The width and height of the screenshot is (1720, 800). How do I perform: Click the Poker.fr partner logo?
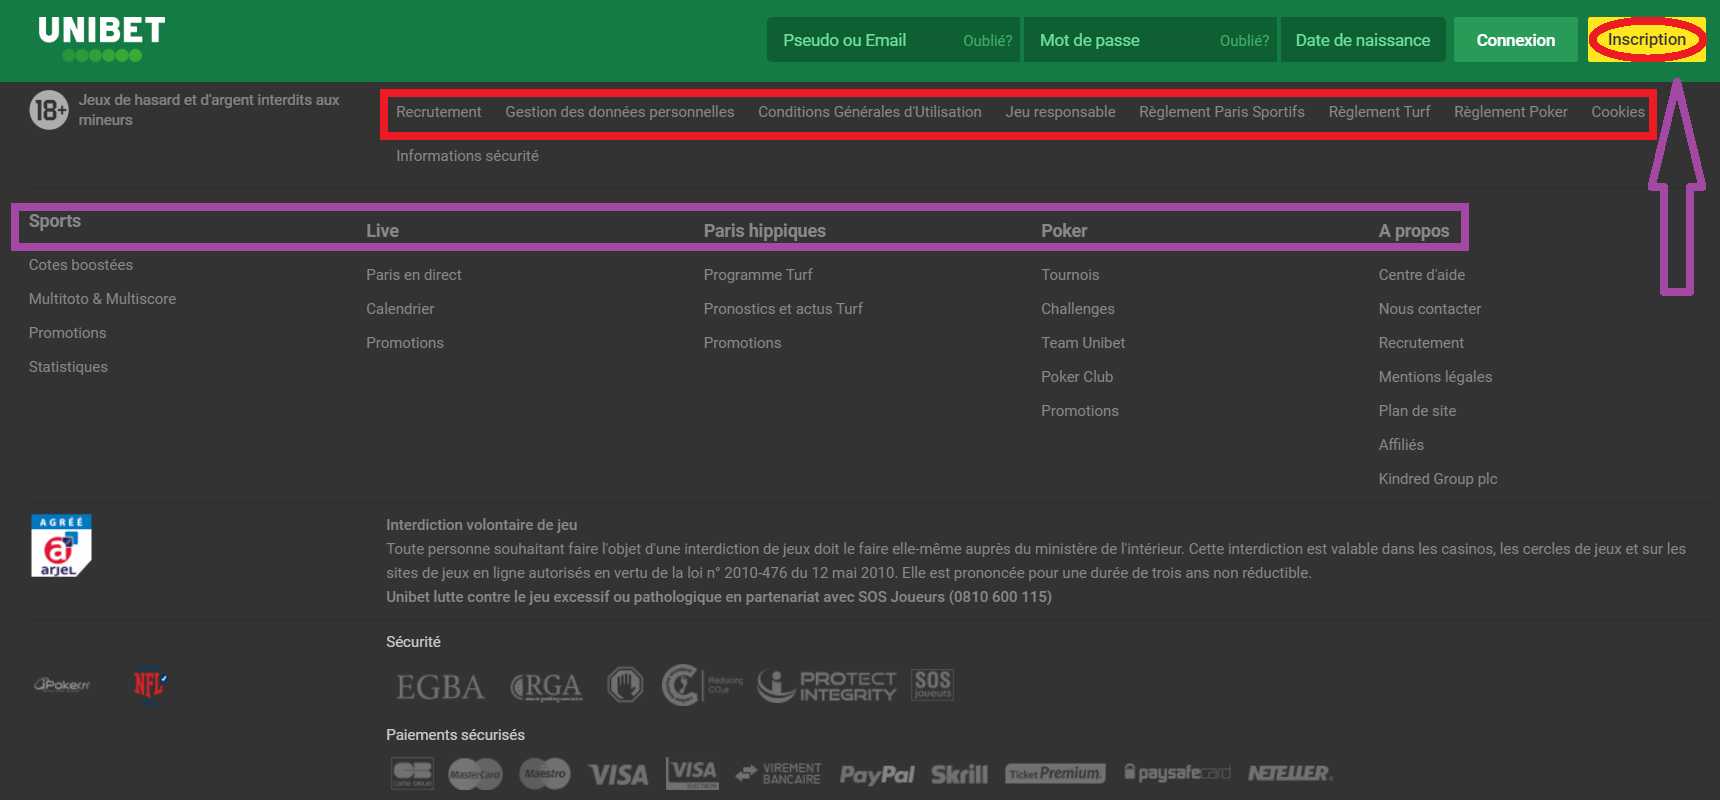(62, 685)
